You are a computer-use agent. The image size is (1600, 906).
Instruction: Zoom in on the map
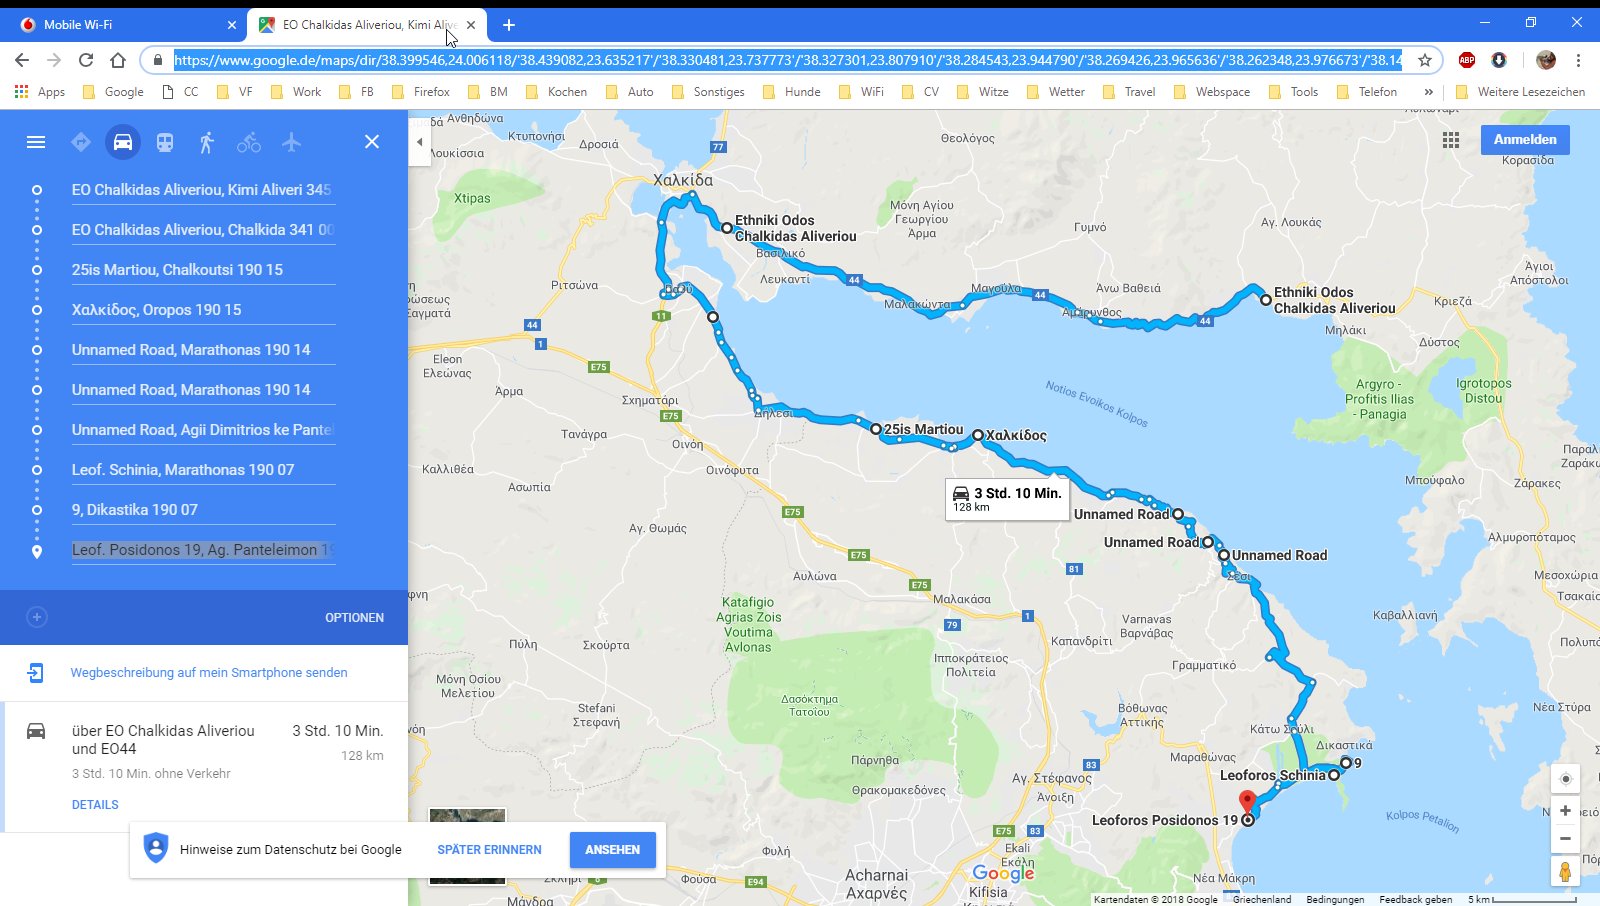[1565, 811]
